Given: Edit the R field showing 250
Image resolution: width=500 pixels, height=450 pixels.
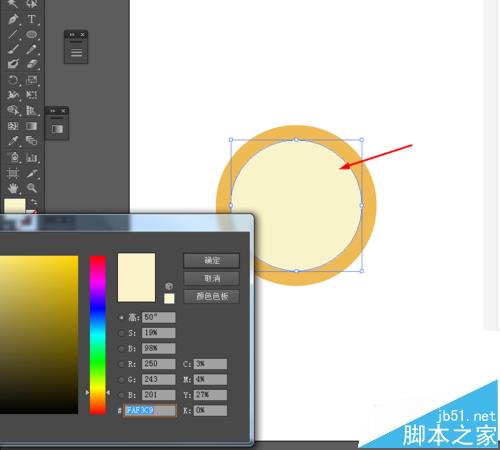Looking at the screenshot, I should tap(159, 364).
